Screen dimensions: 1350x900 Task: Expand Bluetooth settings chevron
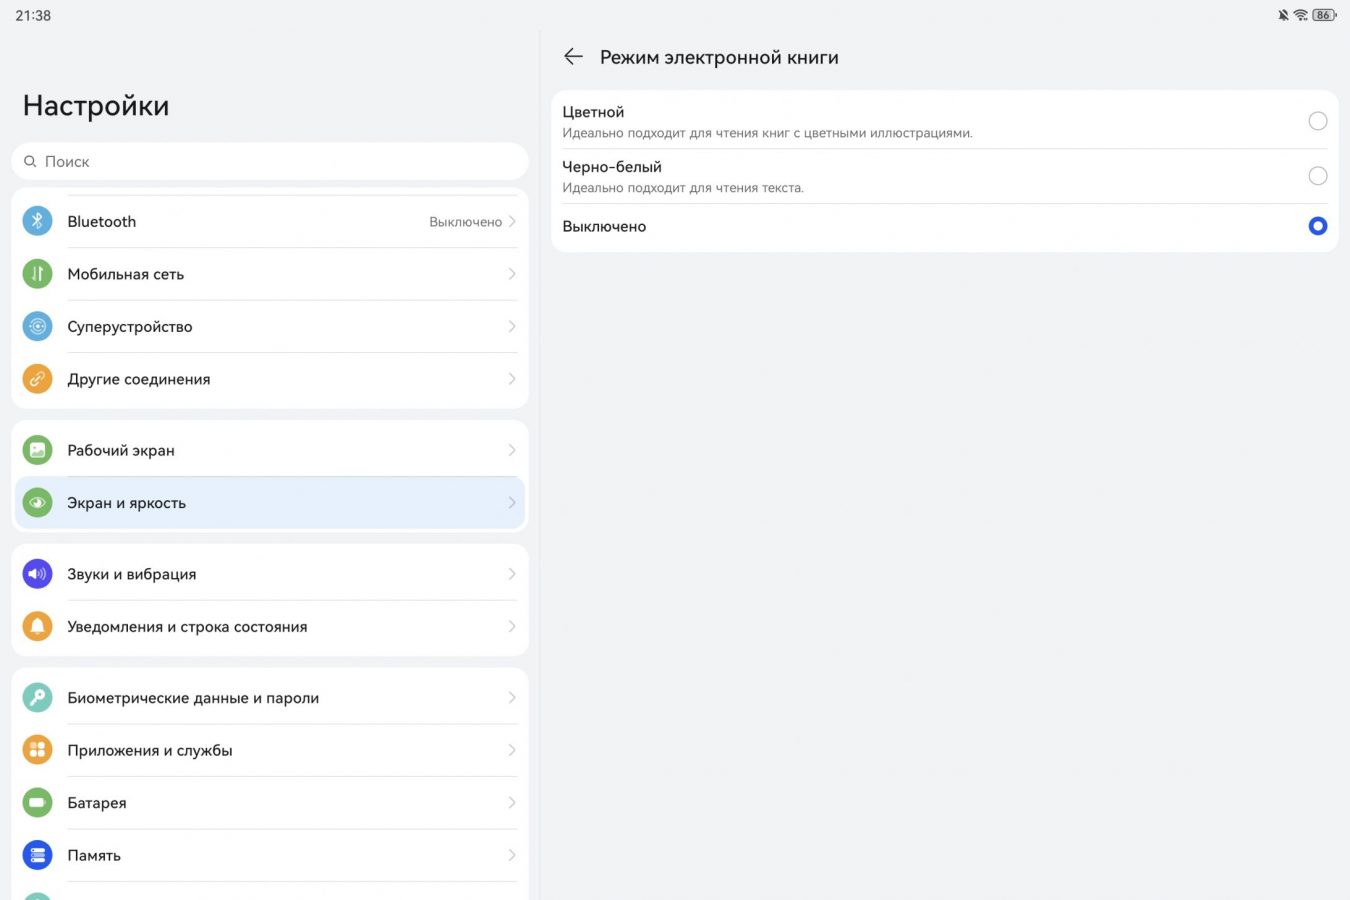[512, 221]
